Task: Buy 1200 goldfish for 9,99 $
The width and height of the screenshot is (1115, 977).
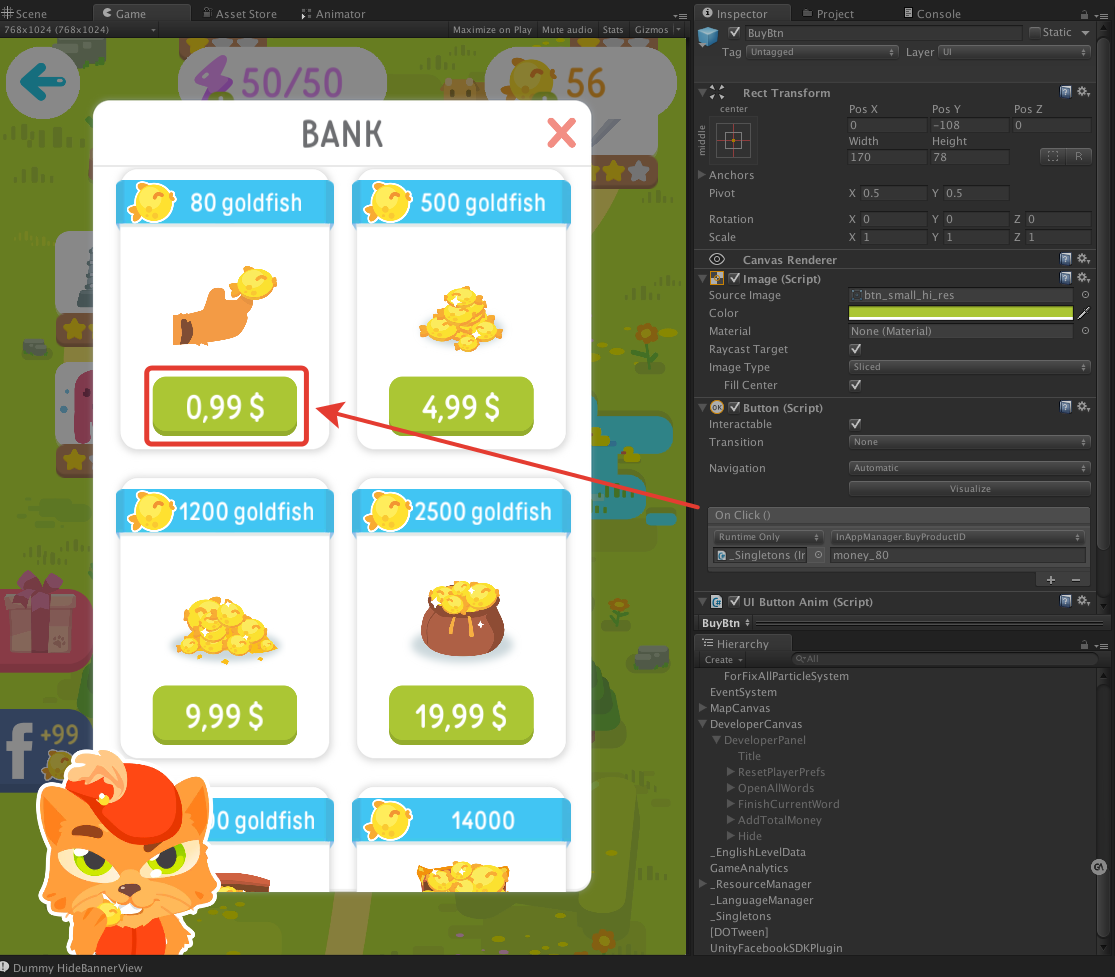Action: point(225,715)
